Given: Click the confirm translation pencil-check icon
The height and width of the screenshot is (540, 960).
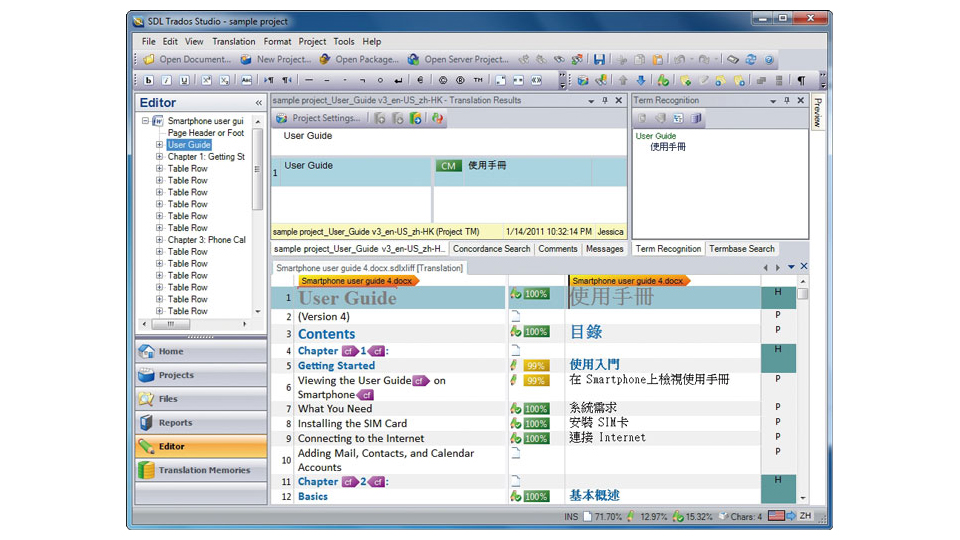Looking at the screenshot, I should click(x=663, y=80).
